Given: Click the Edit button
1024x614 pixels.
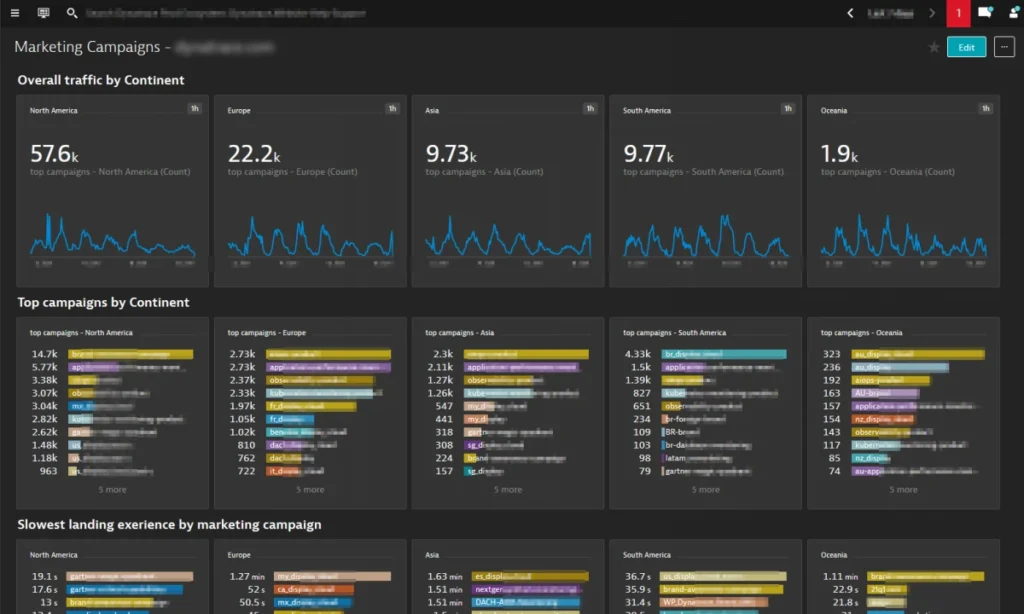Looking at the screenshot, I should (966, 46).
